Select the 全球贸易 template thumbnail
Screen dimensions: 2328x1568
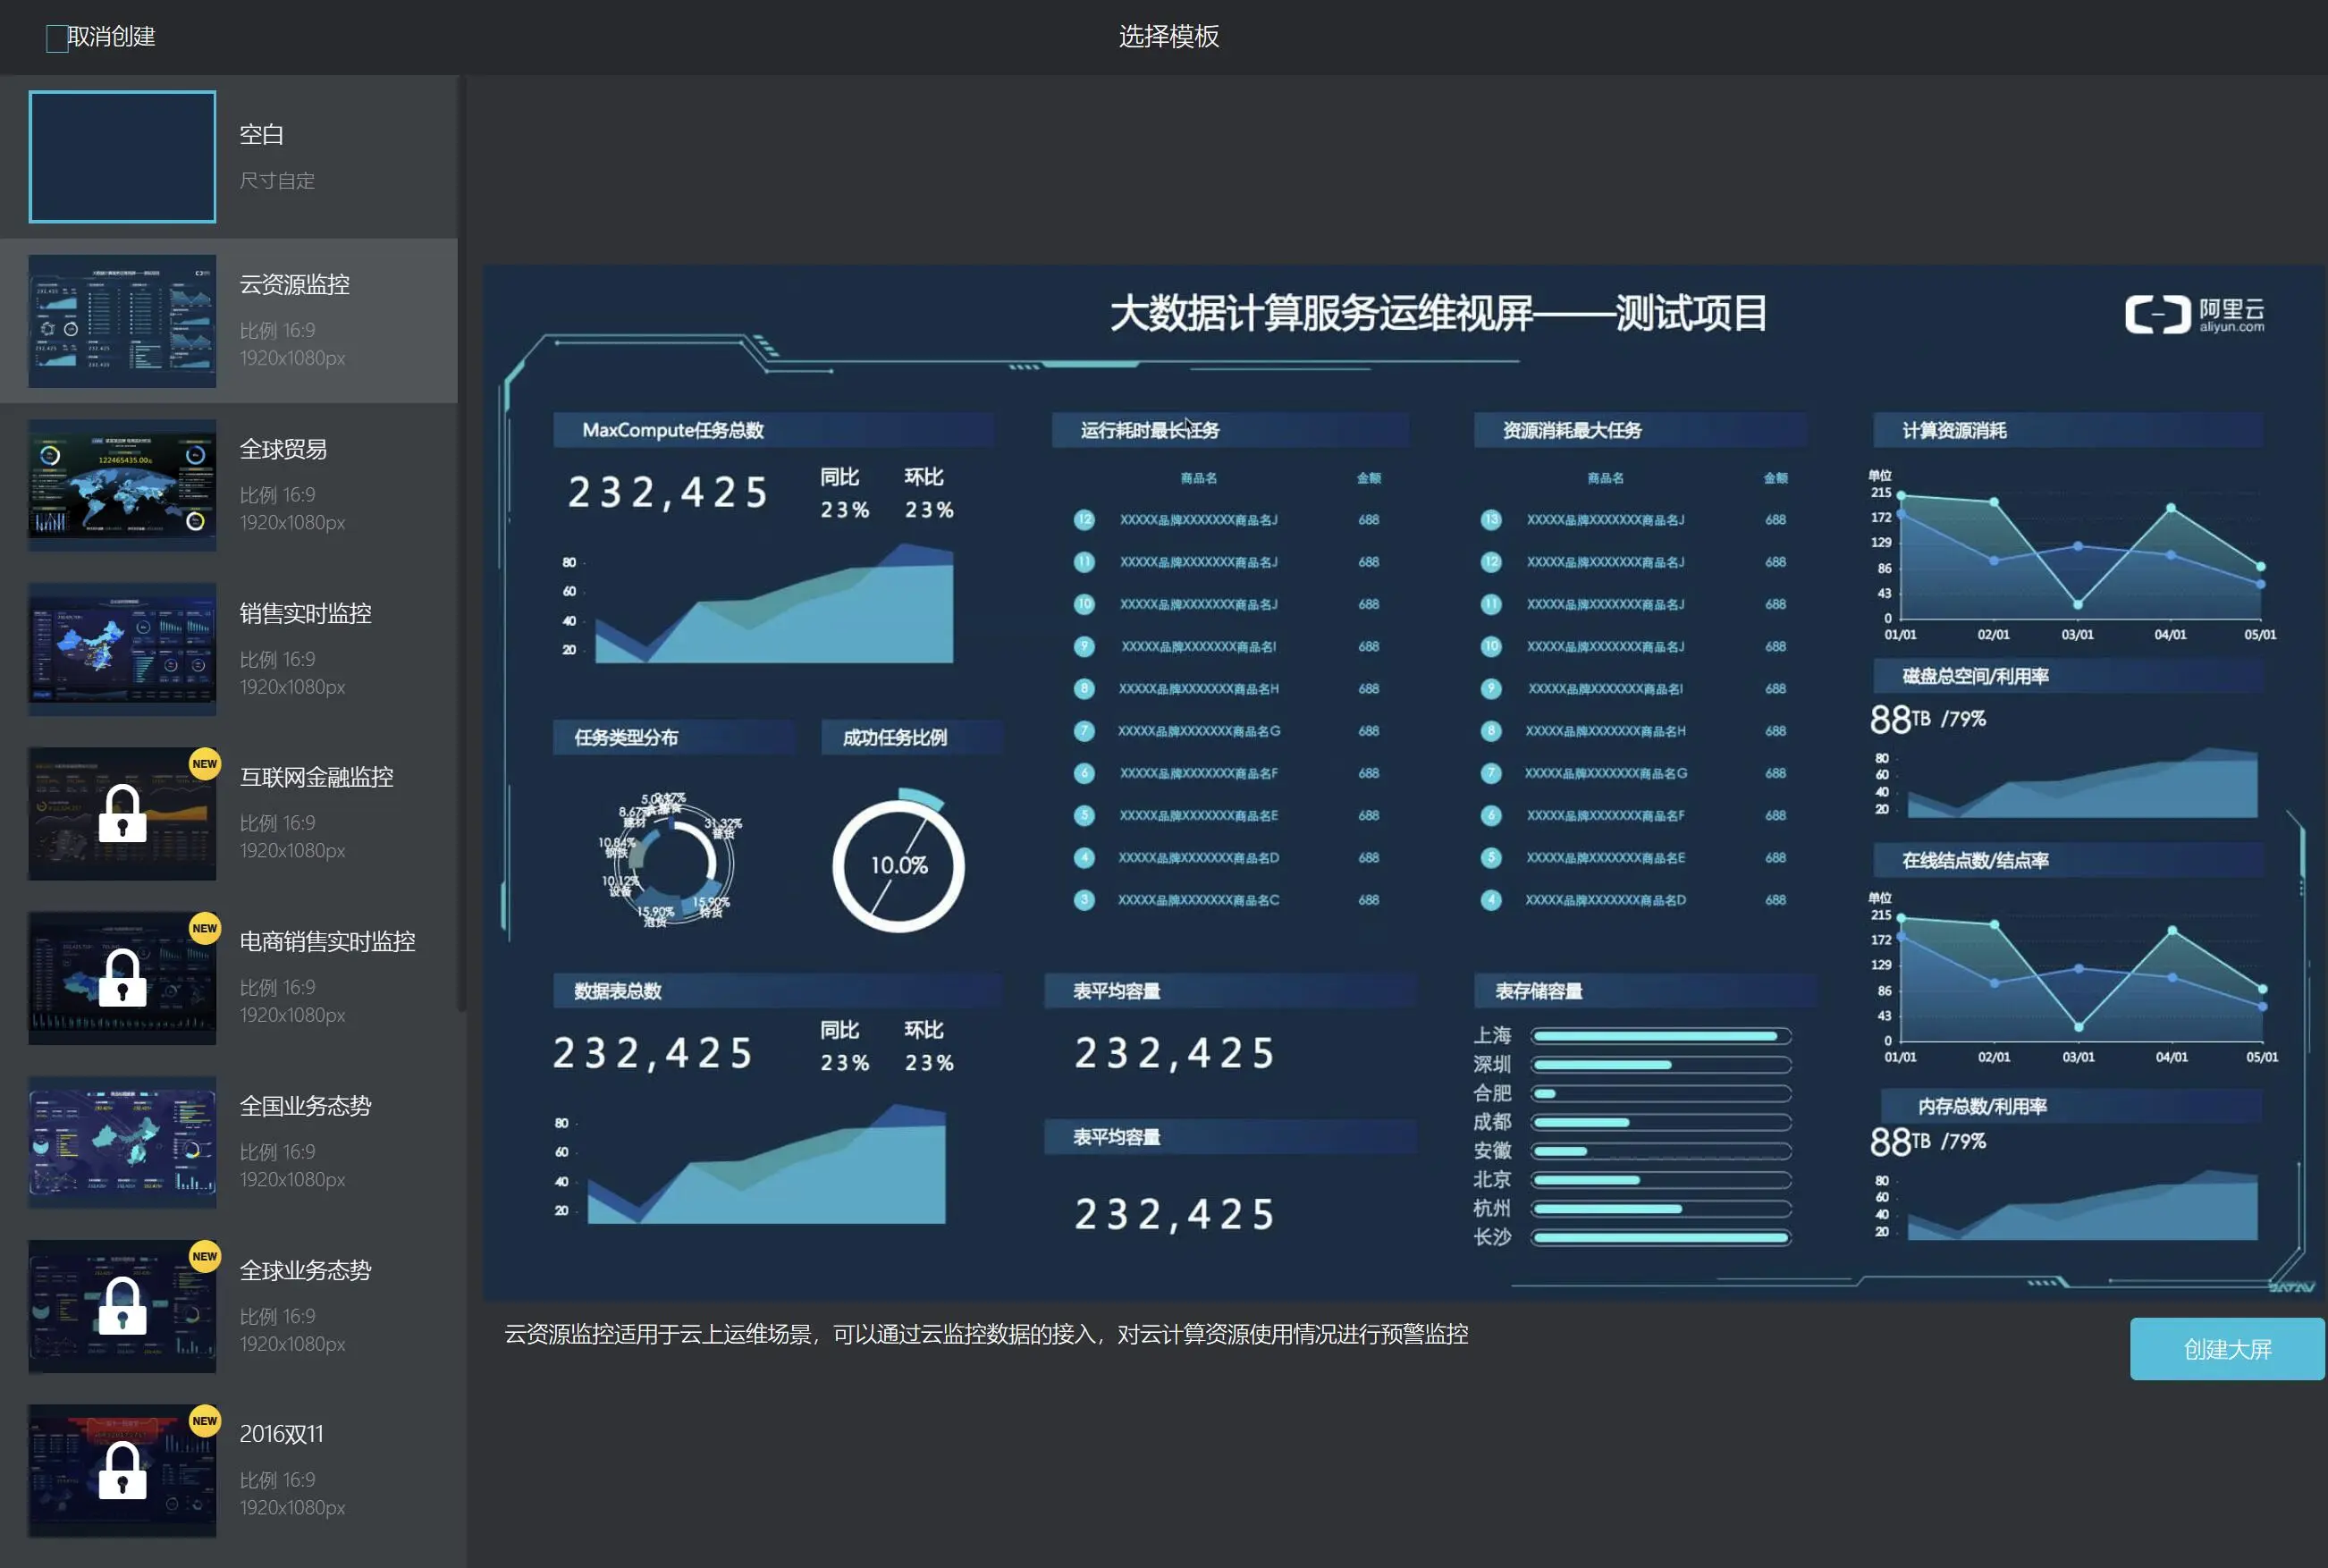click(122, 485)
